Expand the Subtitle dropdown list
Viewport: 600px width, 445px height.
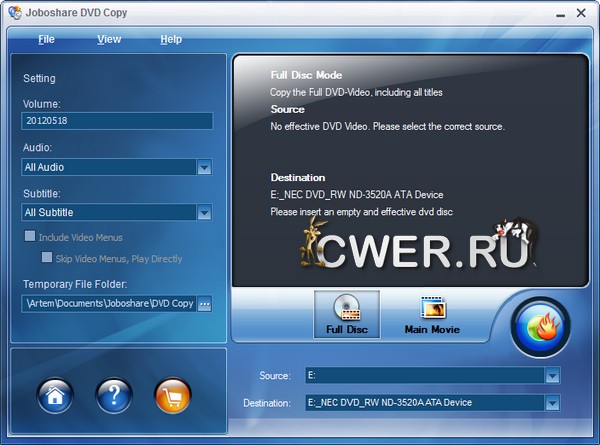(x=204, y=212)
